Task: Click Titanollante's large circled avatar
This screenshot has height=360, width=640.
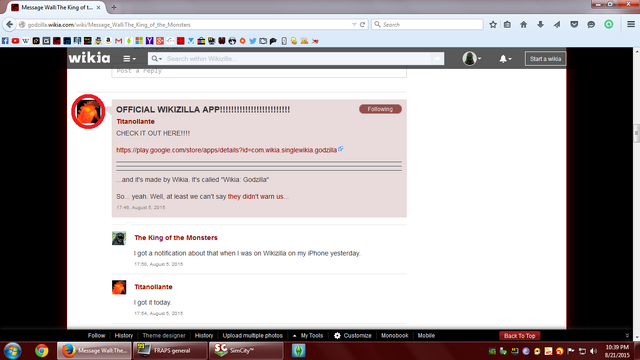Action: (x=88, y=111)
